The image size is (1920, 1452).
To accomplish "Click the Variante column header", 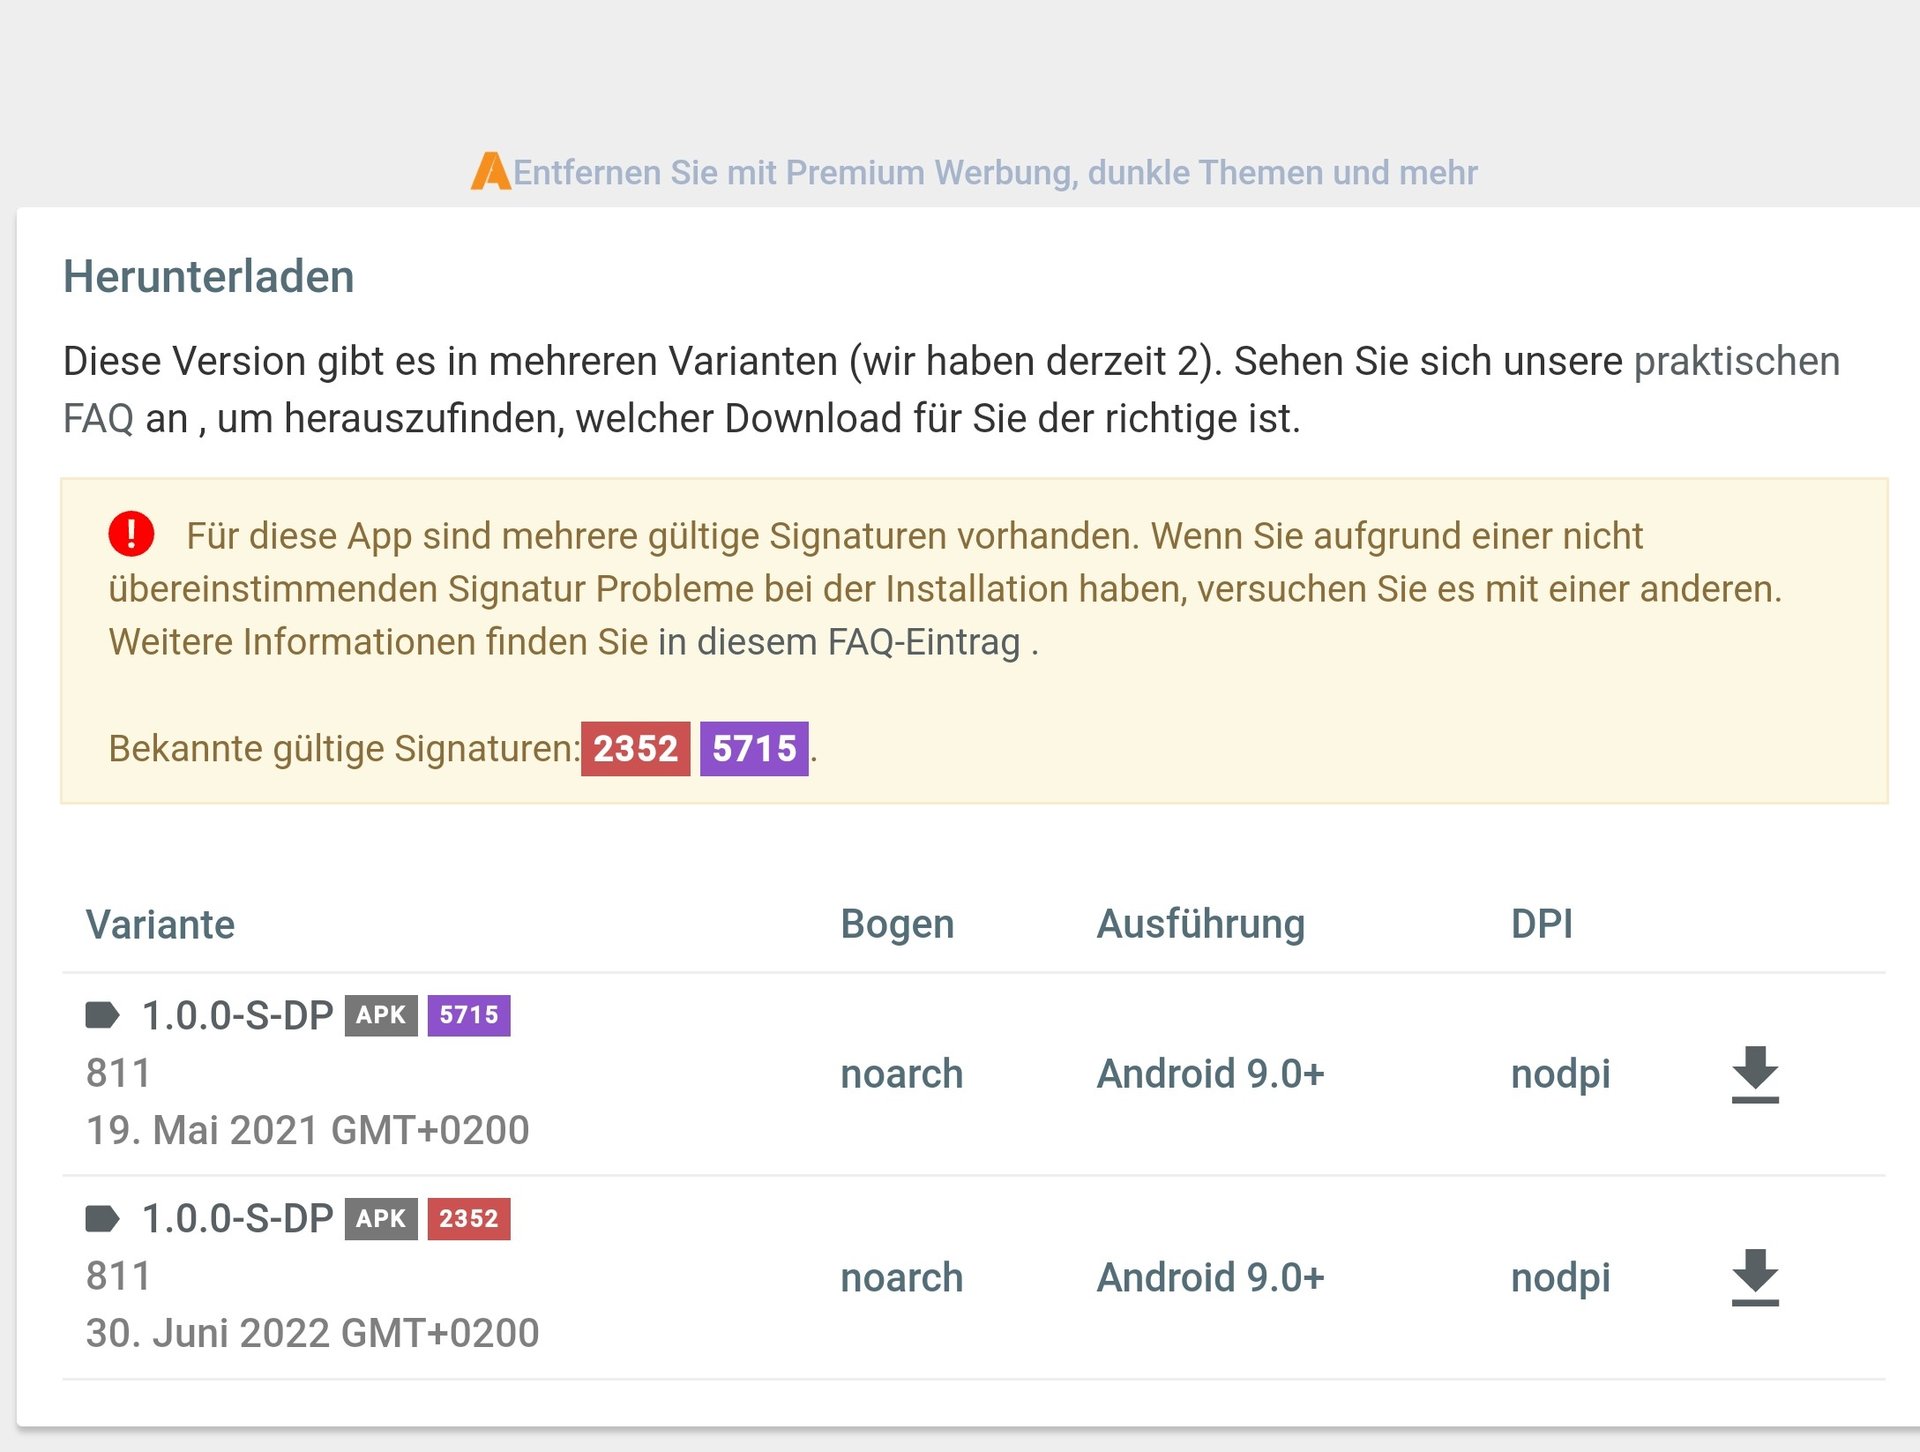I will 160,925.
